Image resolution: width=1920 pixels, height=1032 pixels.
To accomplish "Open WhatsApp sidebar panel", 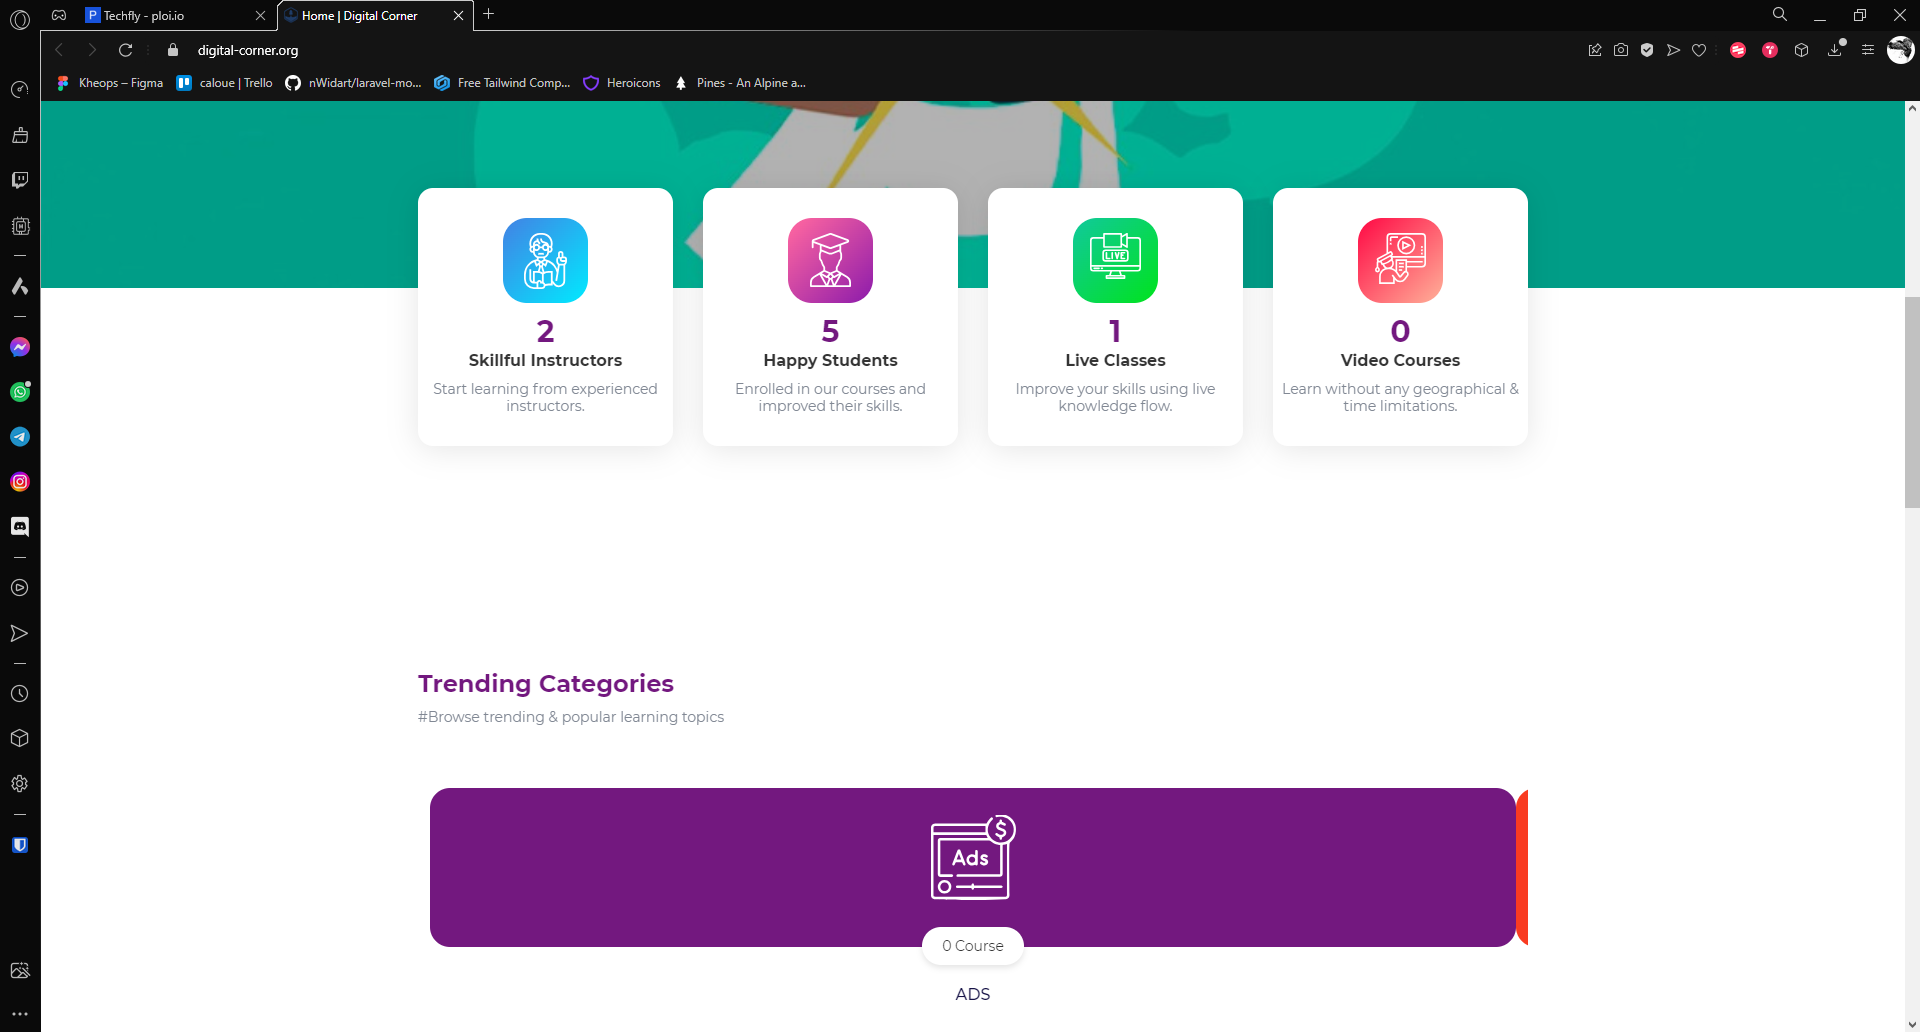I will point(20,392).
